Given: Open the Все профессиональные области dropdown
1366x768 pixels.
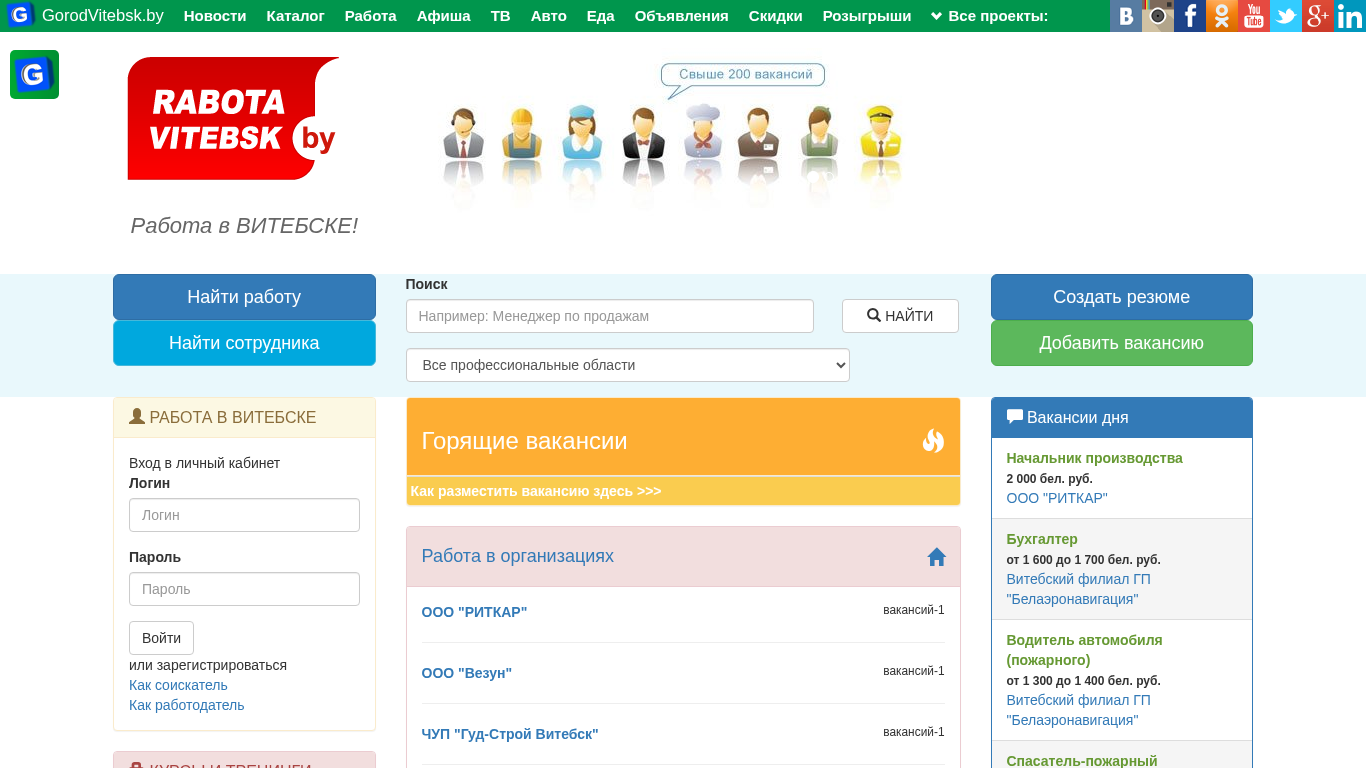Looking at the screenshot, I should 628,365.
